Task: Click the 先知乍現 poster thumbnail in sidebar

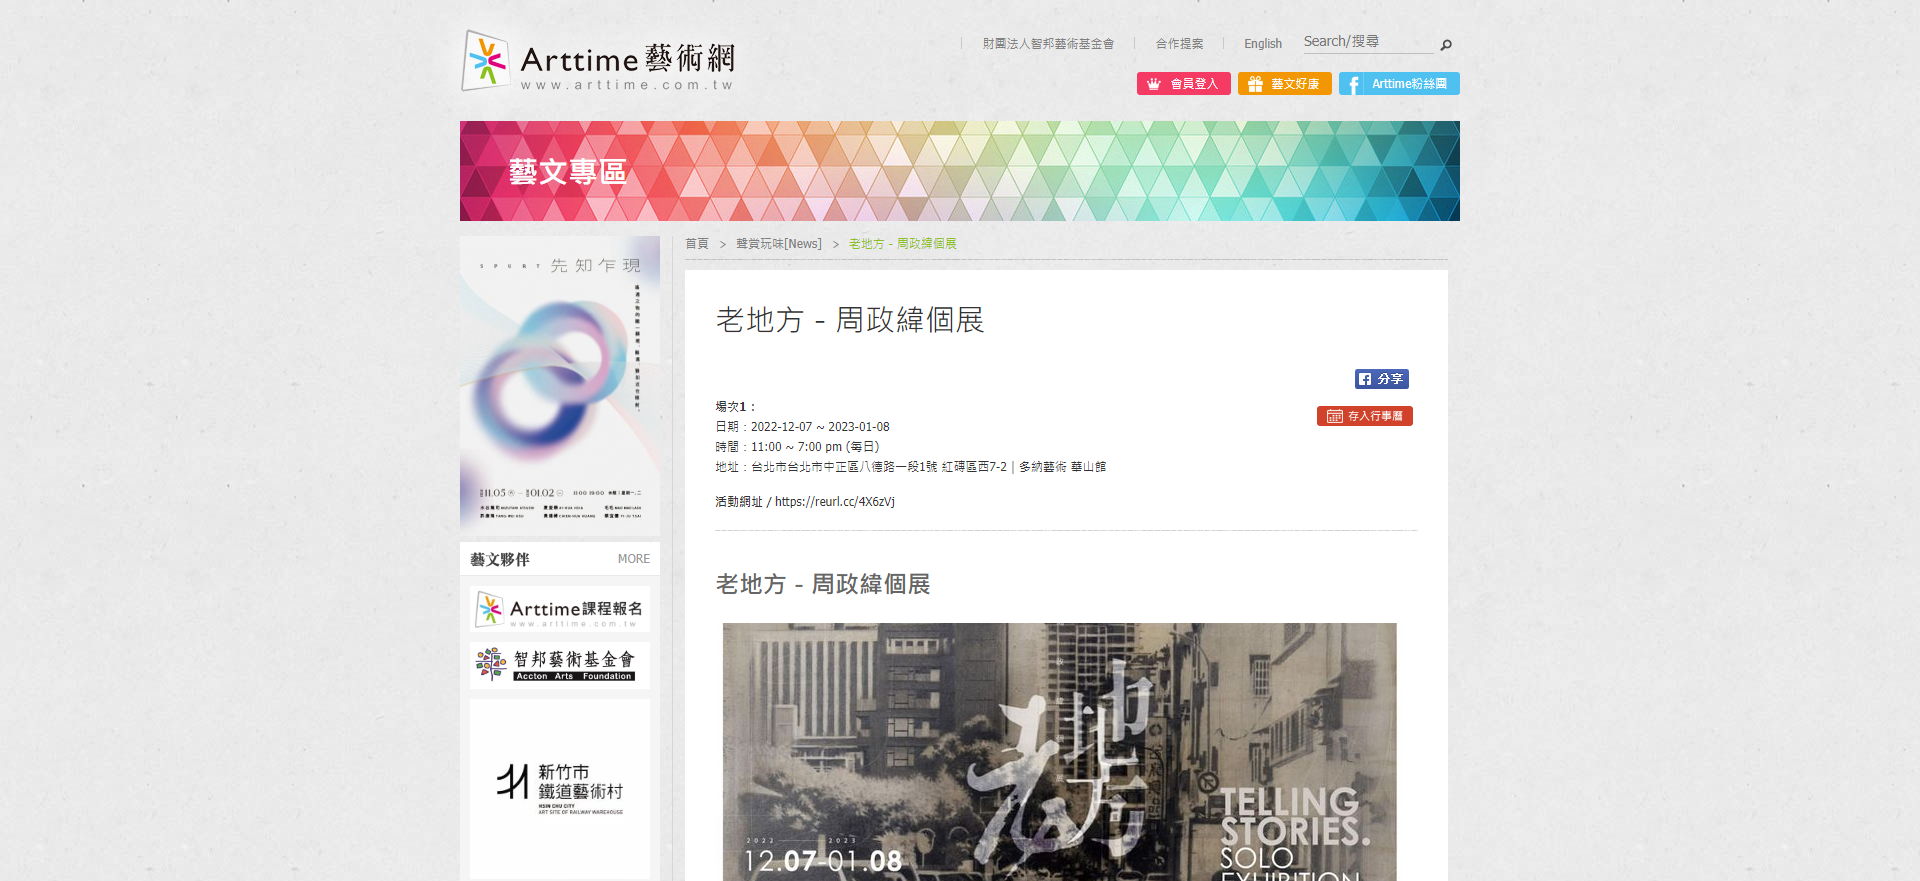Action: [560, 385]
